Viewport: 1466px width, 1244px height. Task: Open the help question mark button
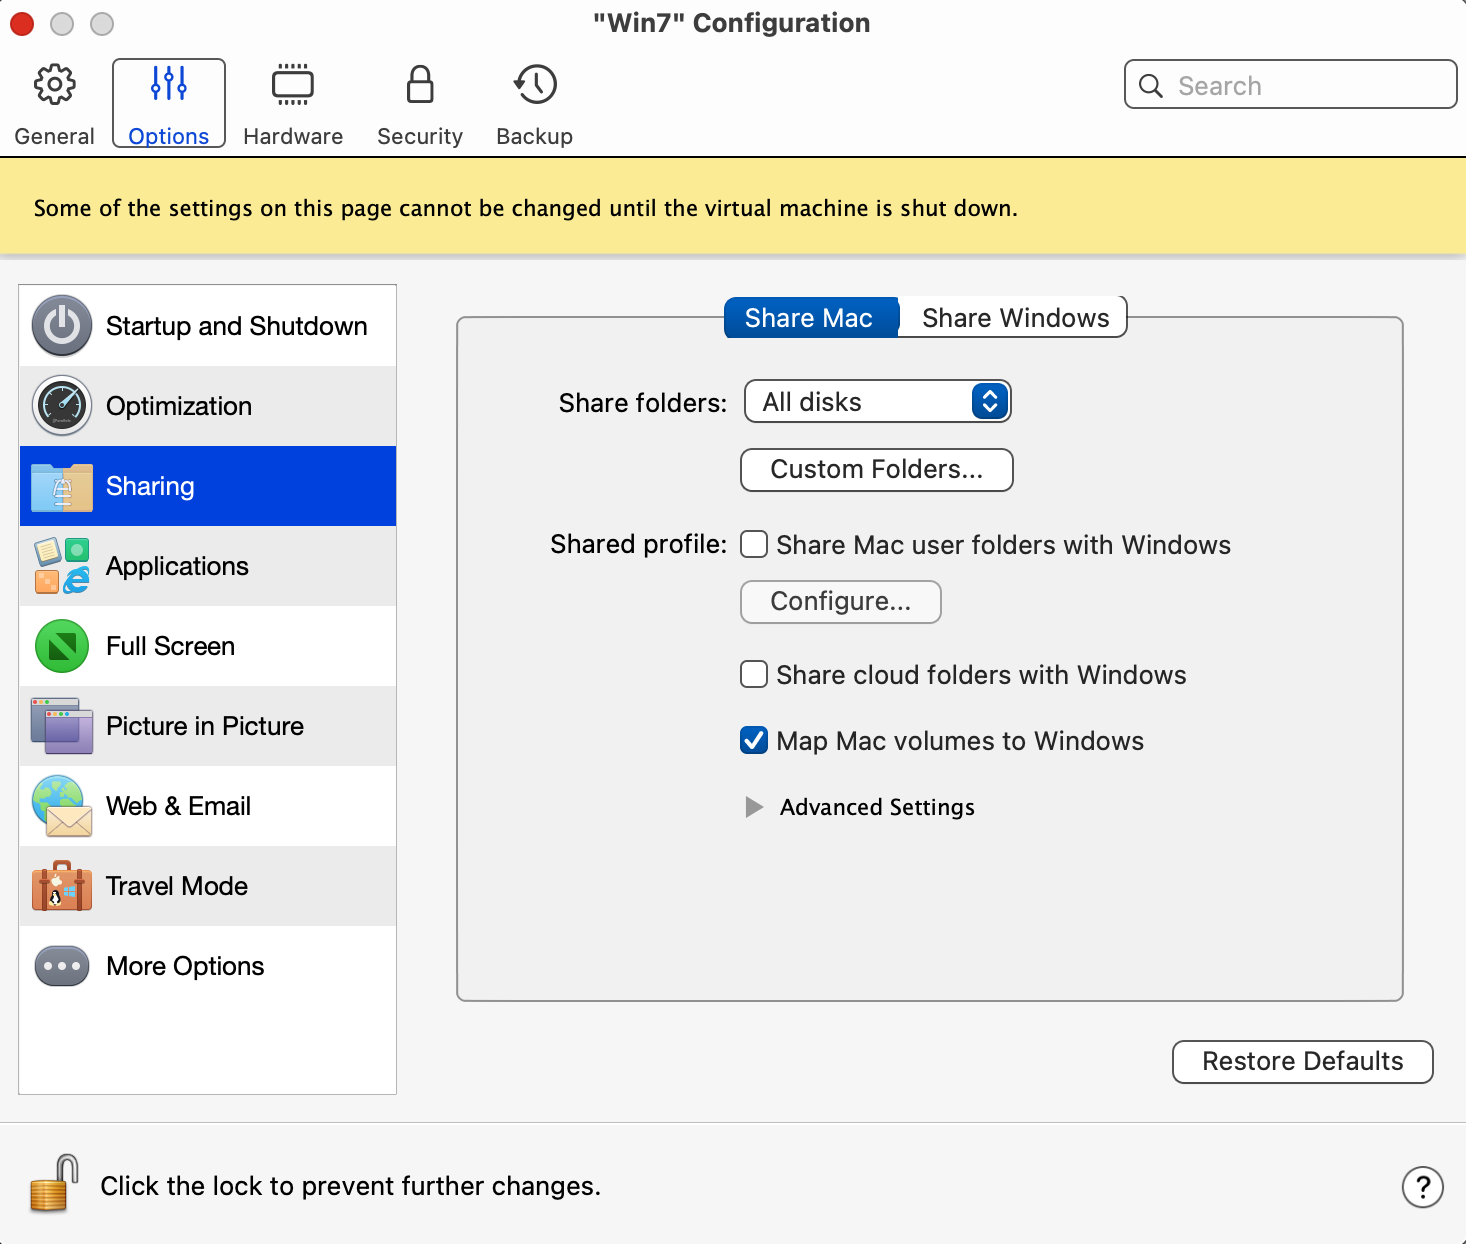coord(1422,1187)
